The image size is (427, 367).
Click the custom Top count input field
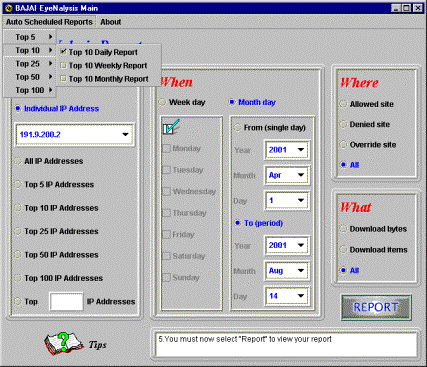click(x=66, y=302)
